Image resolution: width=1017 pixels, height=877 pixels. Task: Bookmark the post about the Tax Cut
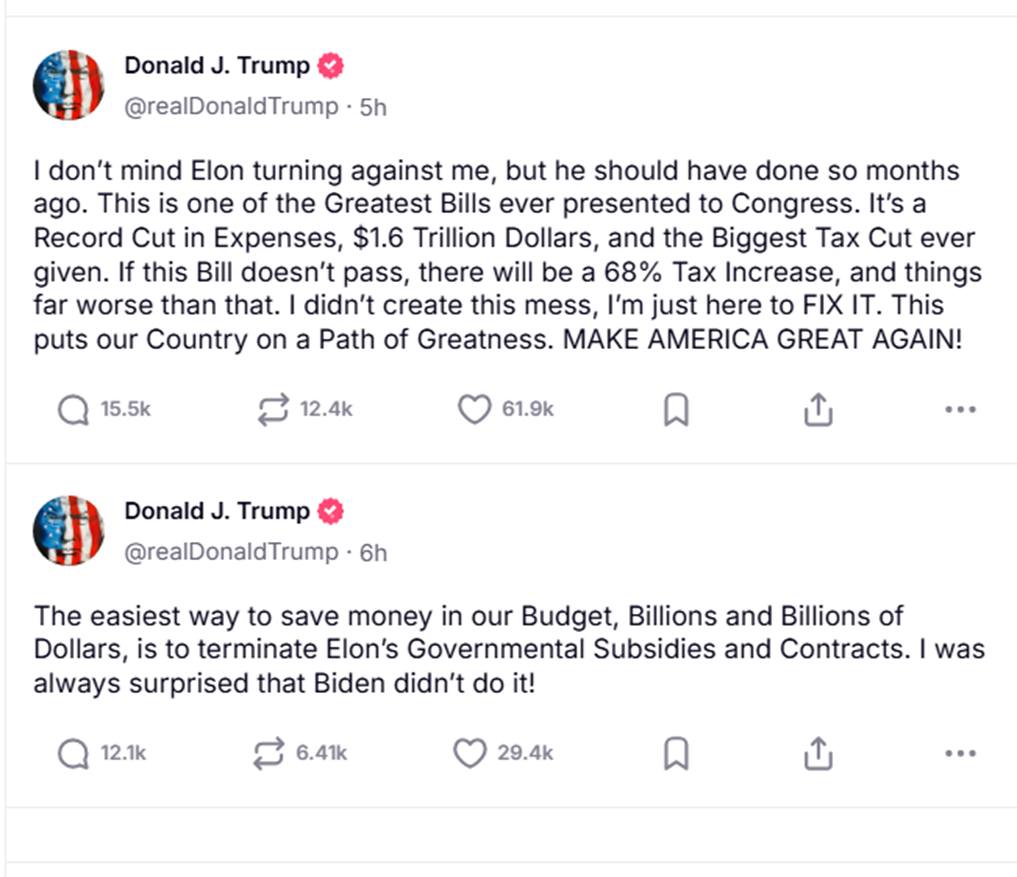click(677, 409)
